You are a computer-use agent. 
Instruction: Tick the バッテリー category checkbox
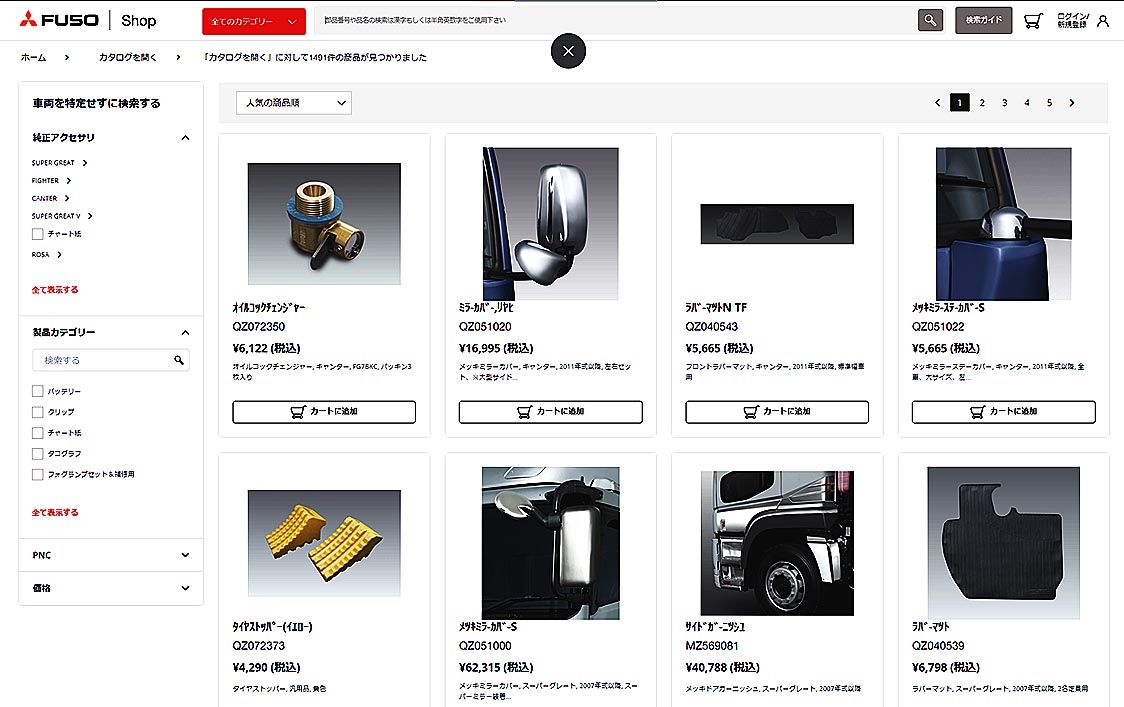(x=37, y=391)
